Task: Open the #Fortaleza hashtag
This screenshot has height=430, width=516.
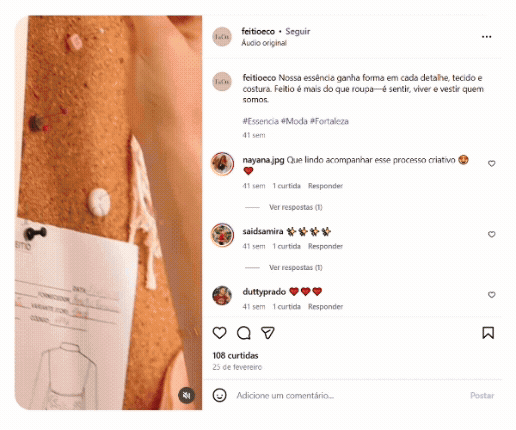Action: pyautogui.click(x=329, y=121)
